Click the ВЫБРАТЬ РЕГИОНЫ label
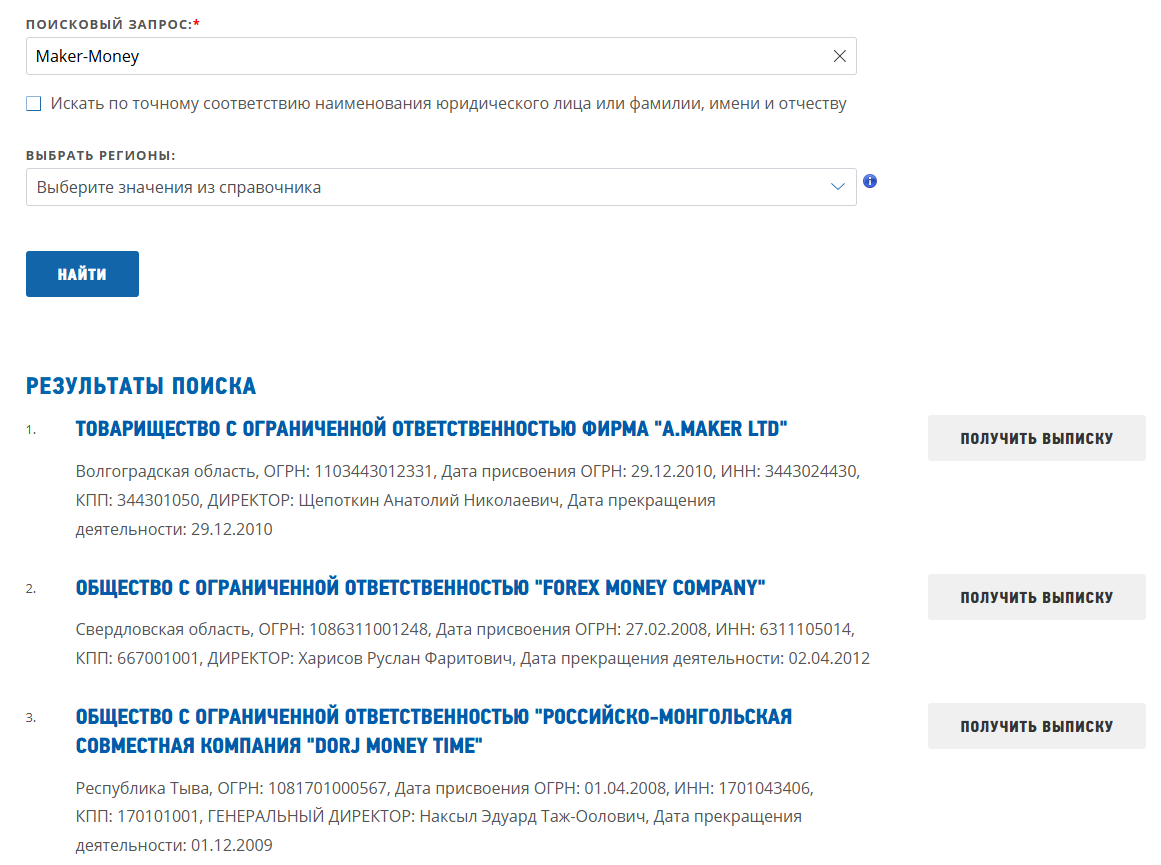Screen dimensions: 1161x865 tap(101, 156)
